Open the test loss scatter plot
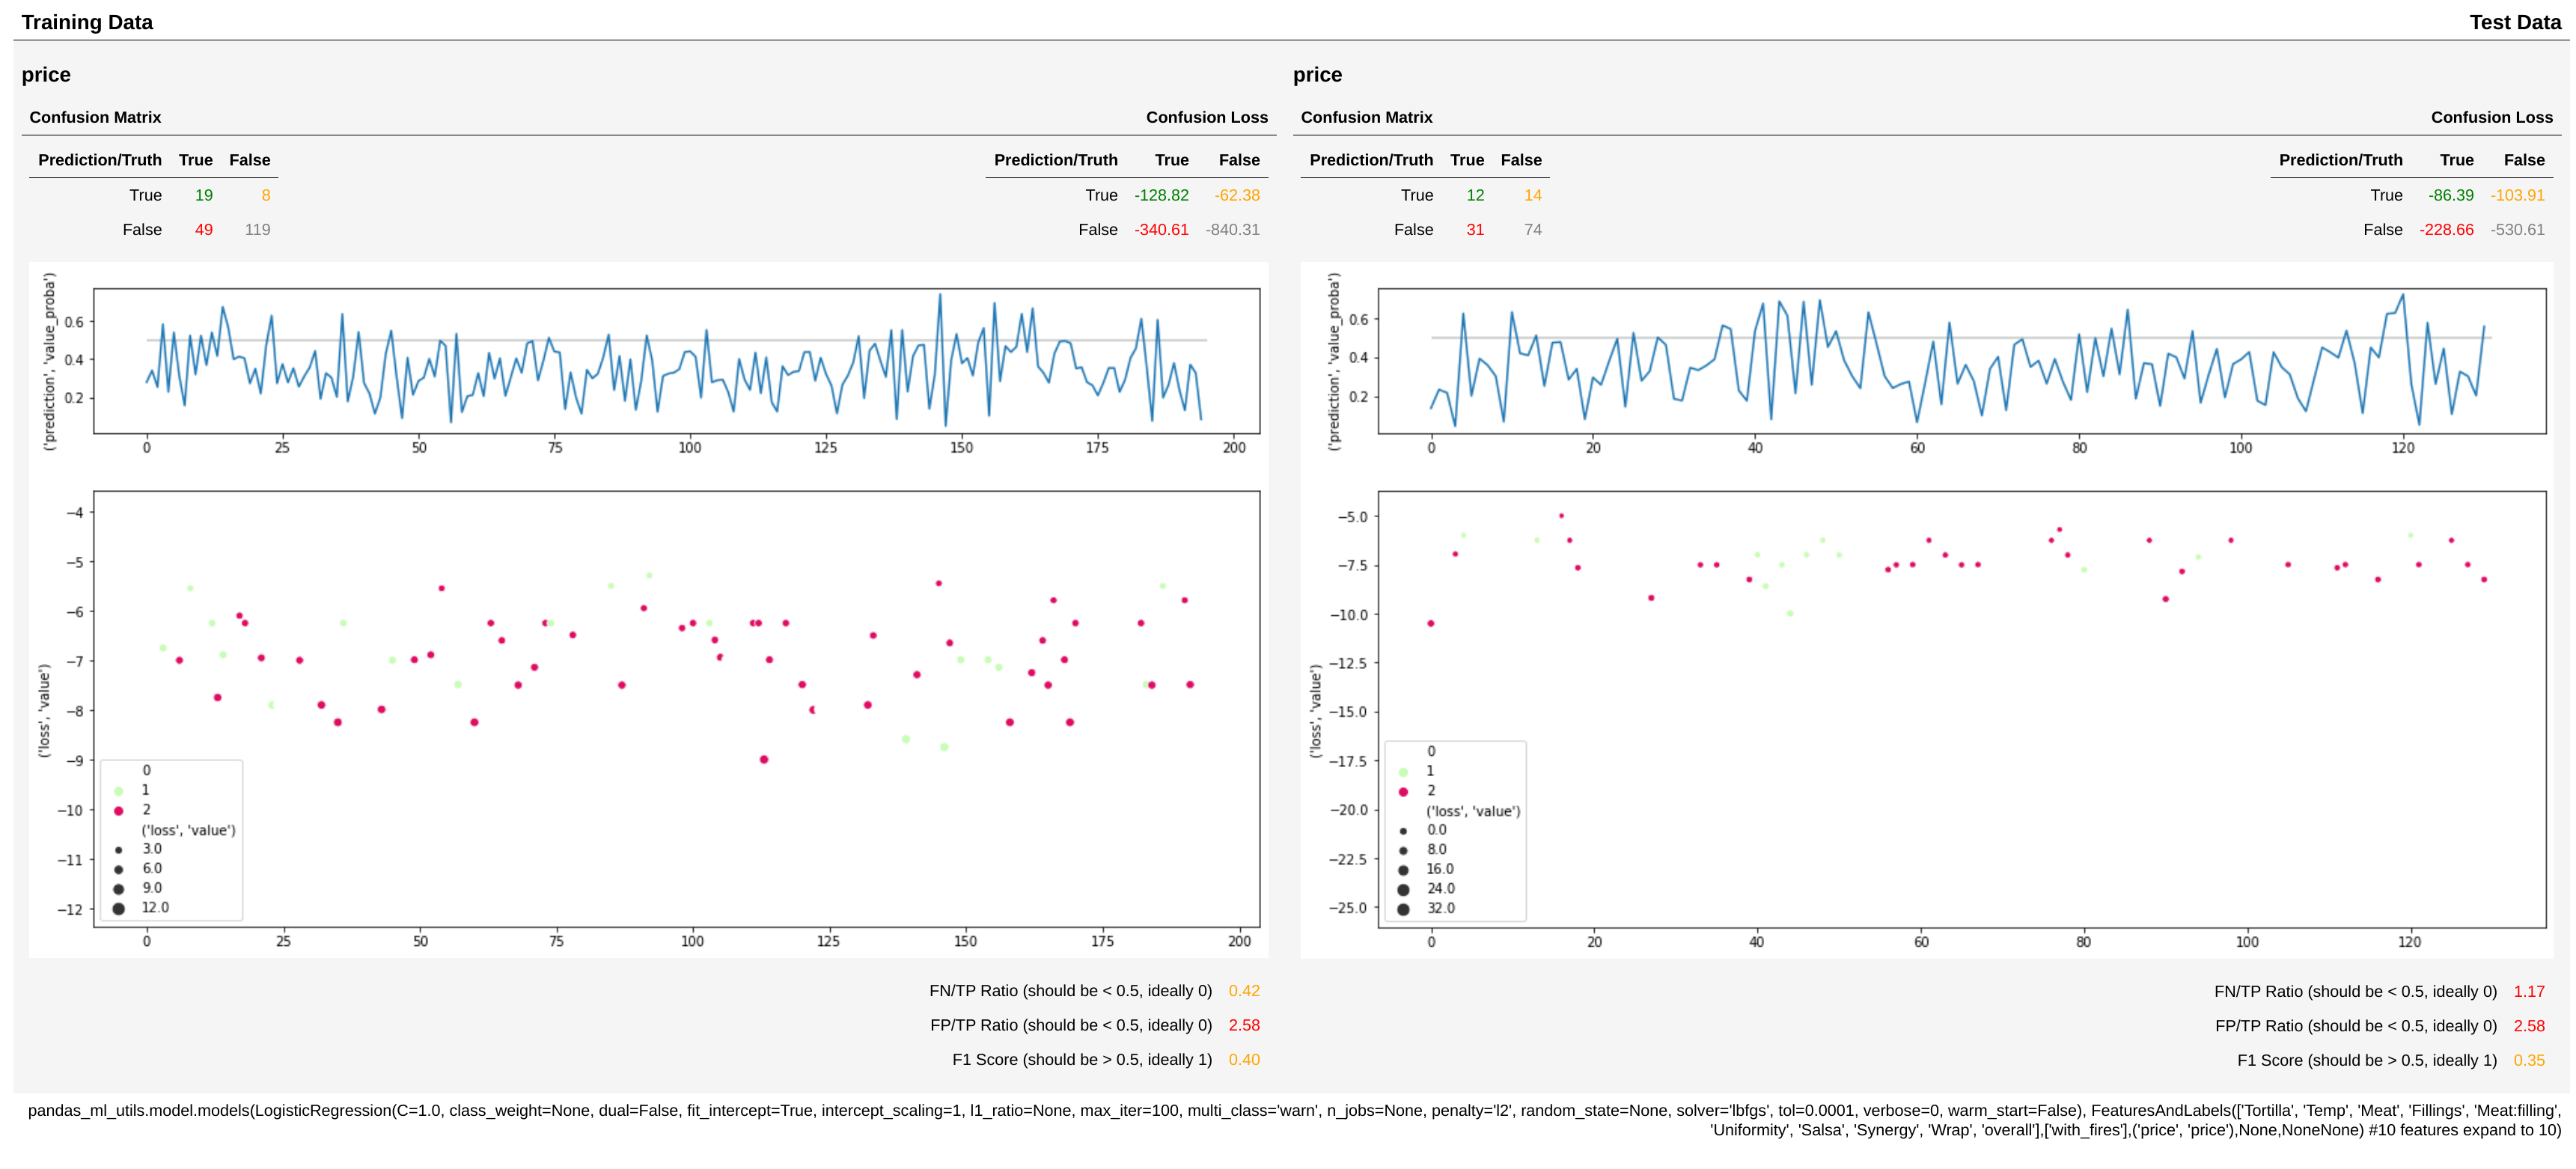Screen dimensions: 2576x1169 1961,709
